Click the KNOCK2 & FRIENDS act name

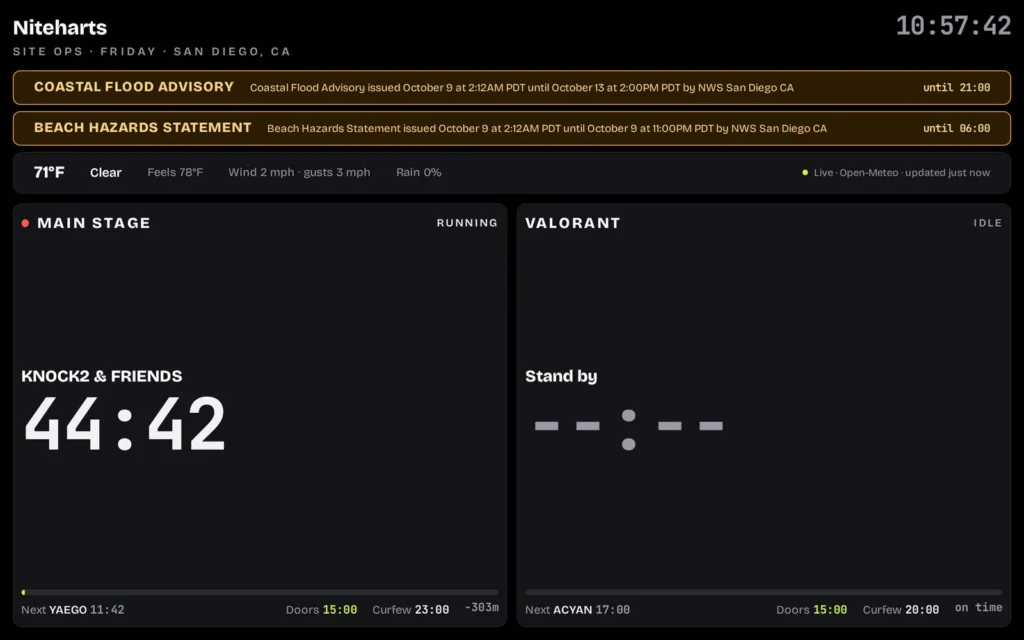pyautogui.click(x=102, y=376)
